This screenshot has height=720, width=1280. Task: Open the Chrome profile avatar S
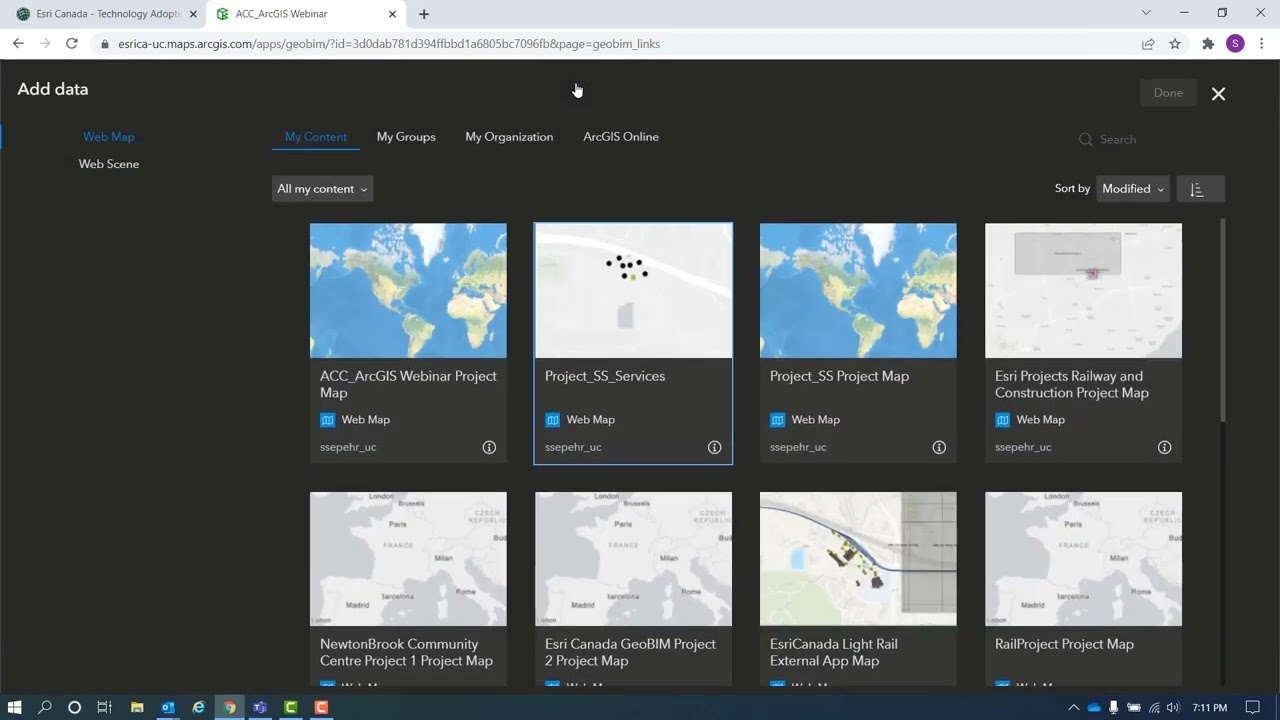pos(1235,44)
